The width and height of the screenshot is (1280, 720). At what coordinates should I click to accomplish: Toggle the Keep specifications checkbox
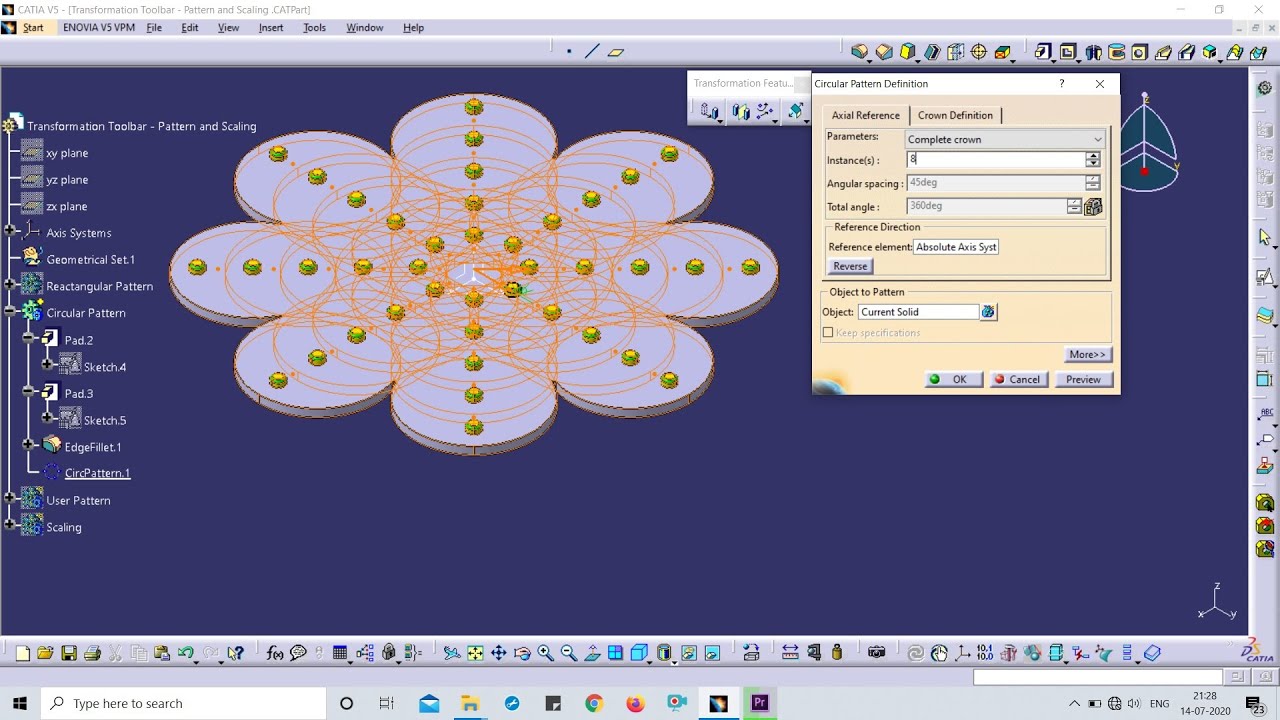click(x=828, y=333)
